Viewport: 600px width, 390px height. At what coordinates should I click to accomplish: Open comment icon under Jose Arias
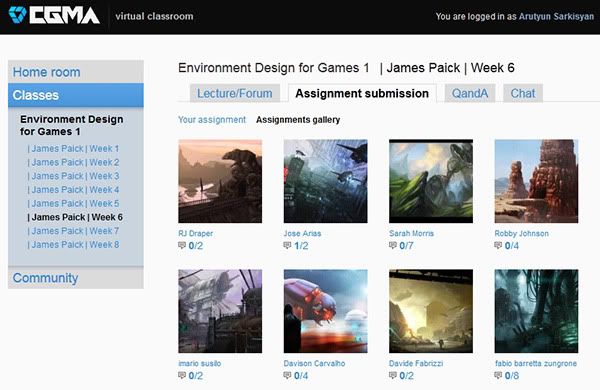pyautogui.click(x=287, y=245)
